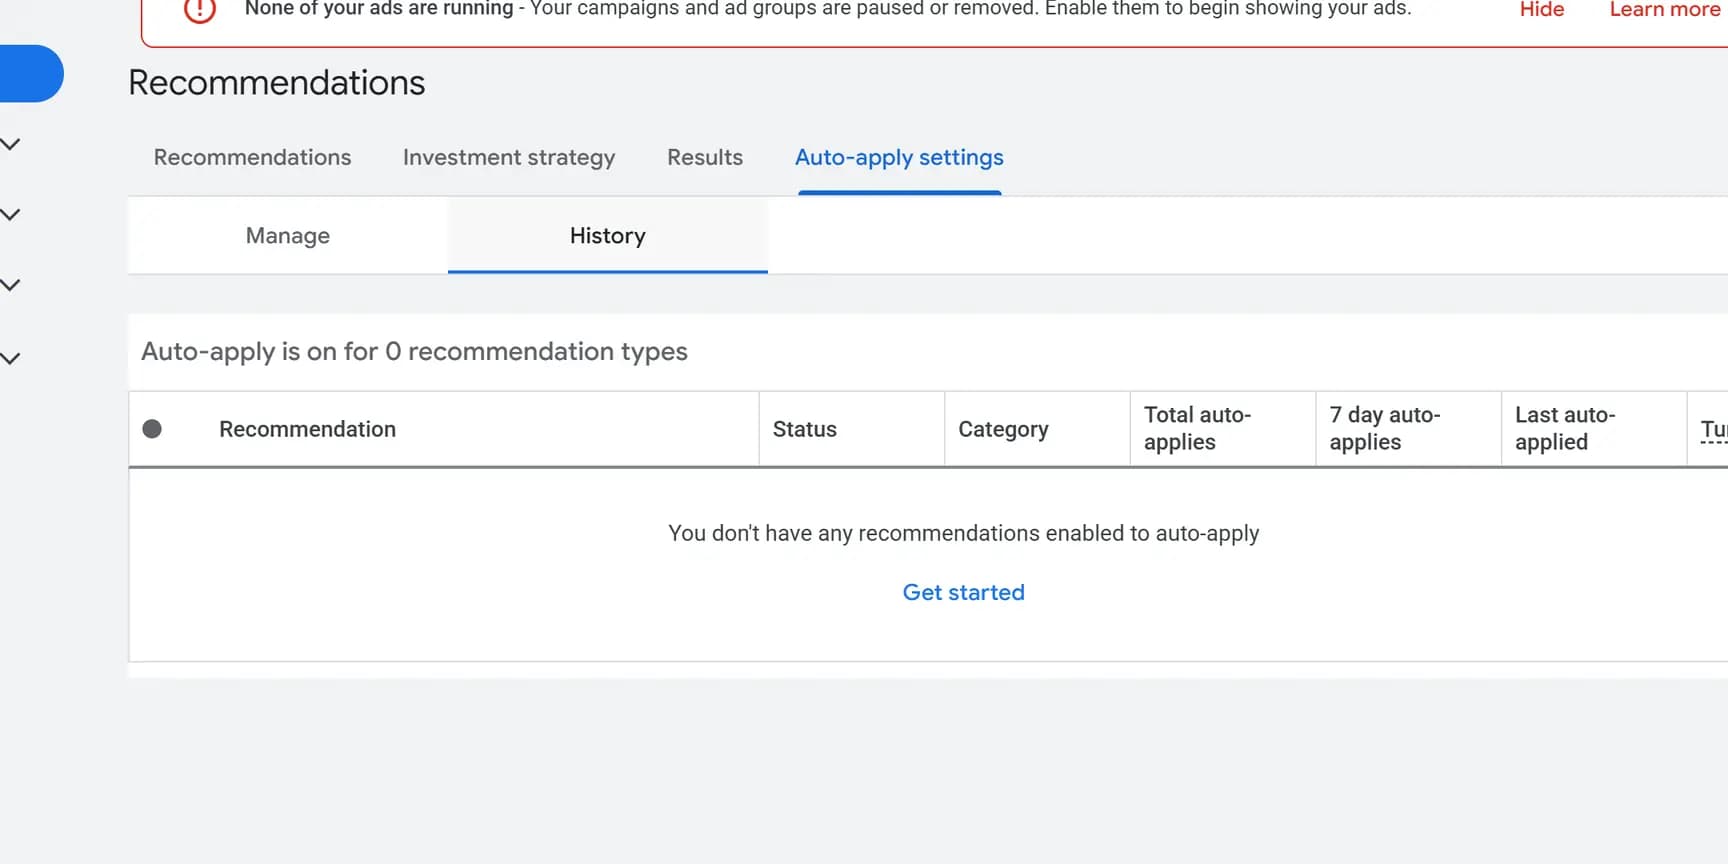Image resolution: width=1728 pixels, height=864 pixels.
Task: Expand the second sidebar chevron from top
Action: [x=11, y=214]
